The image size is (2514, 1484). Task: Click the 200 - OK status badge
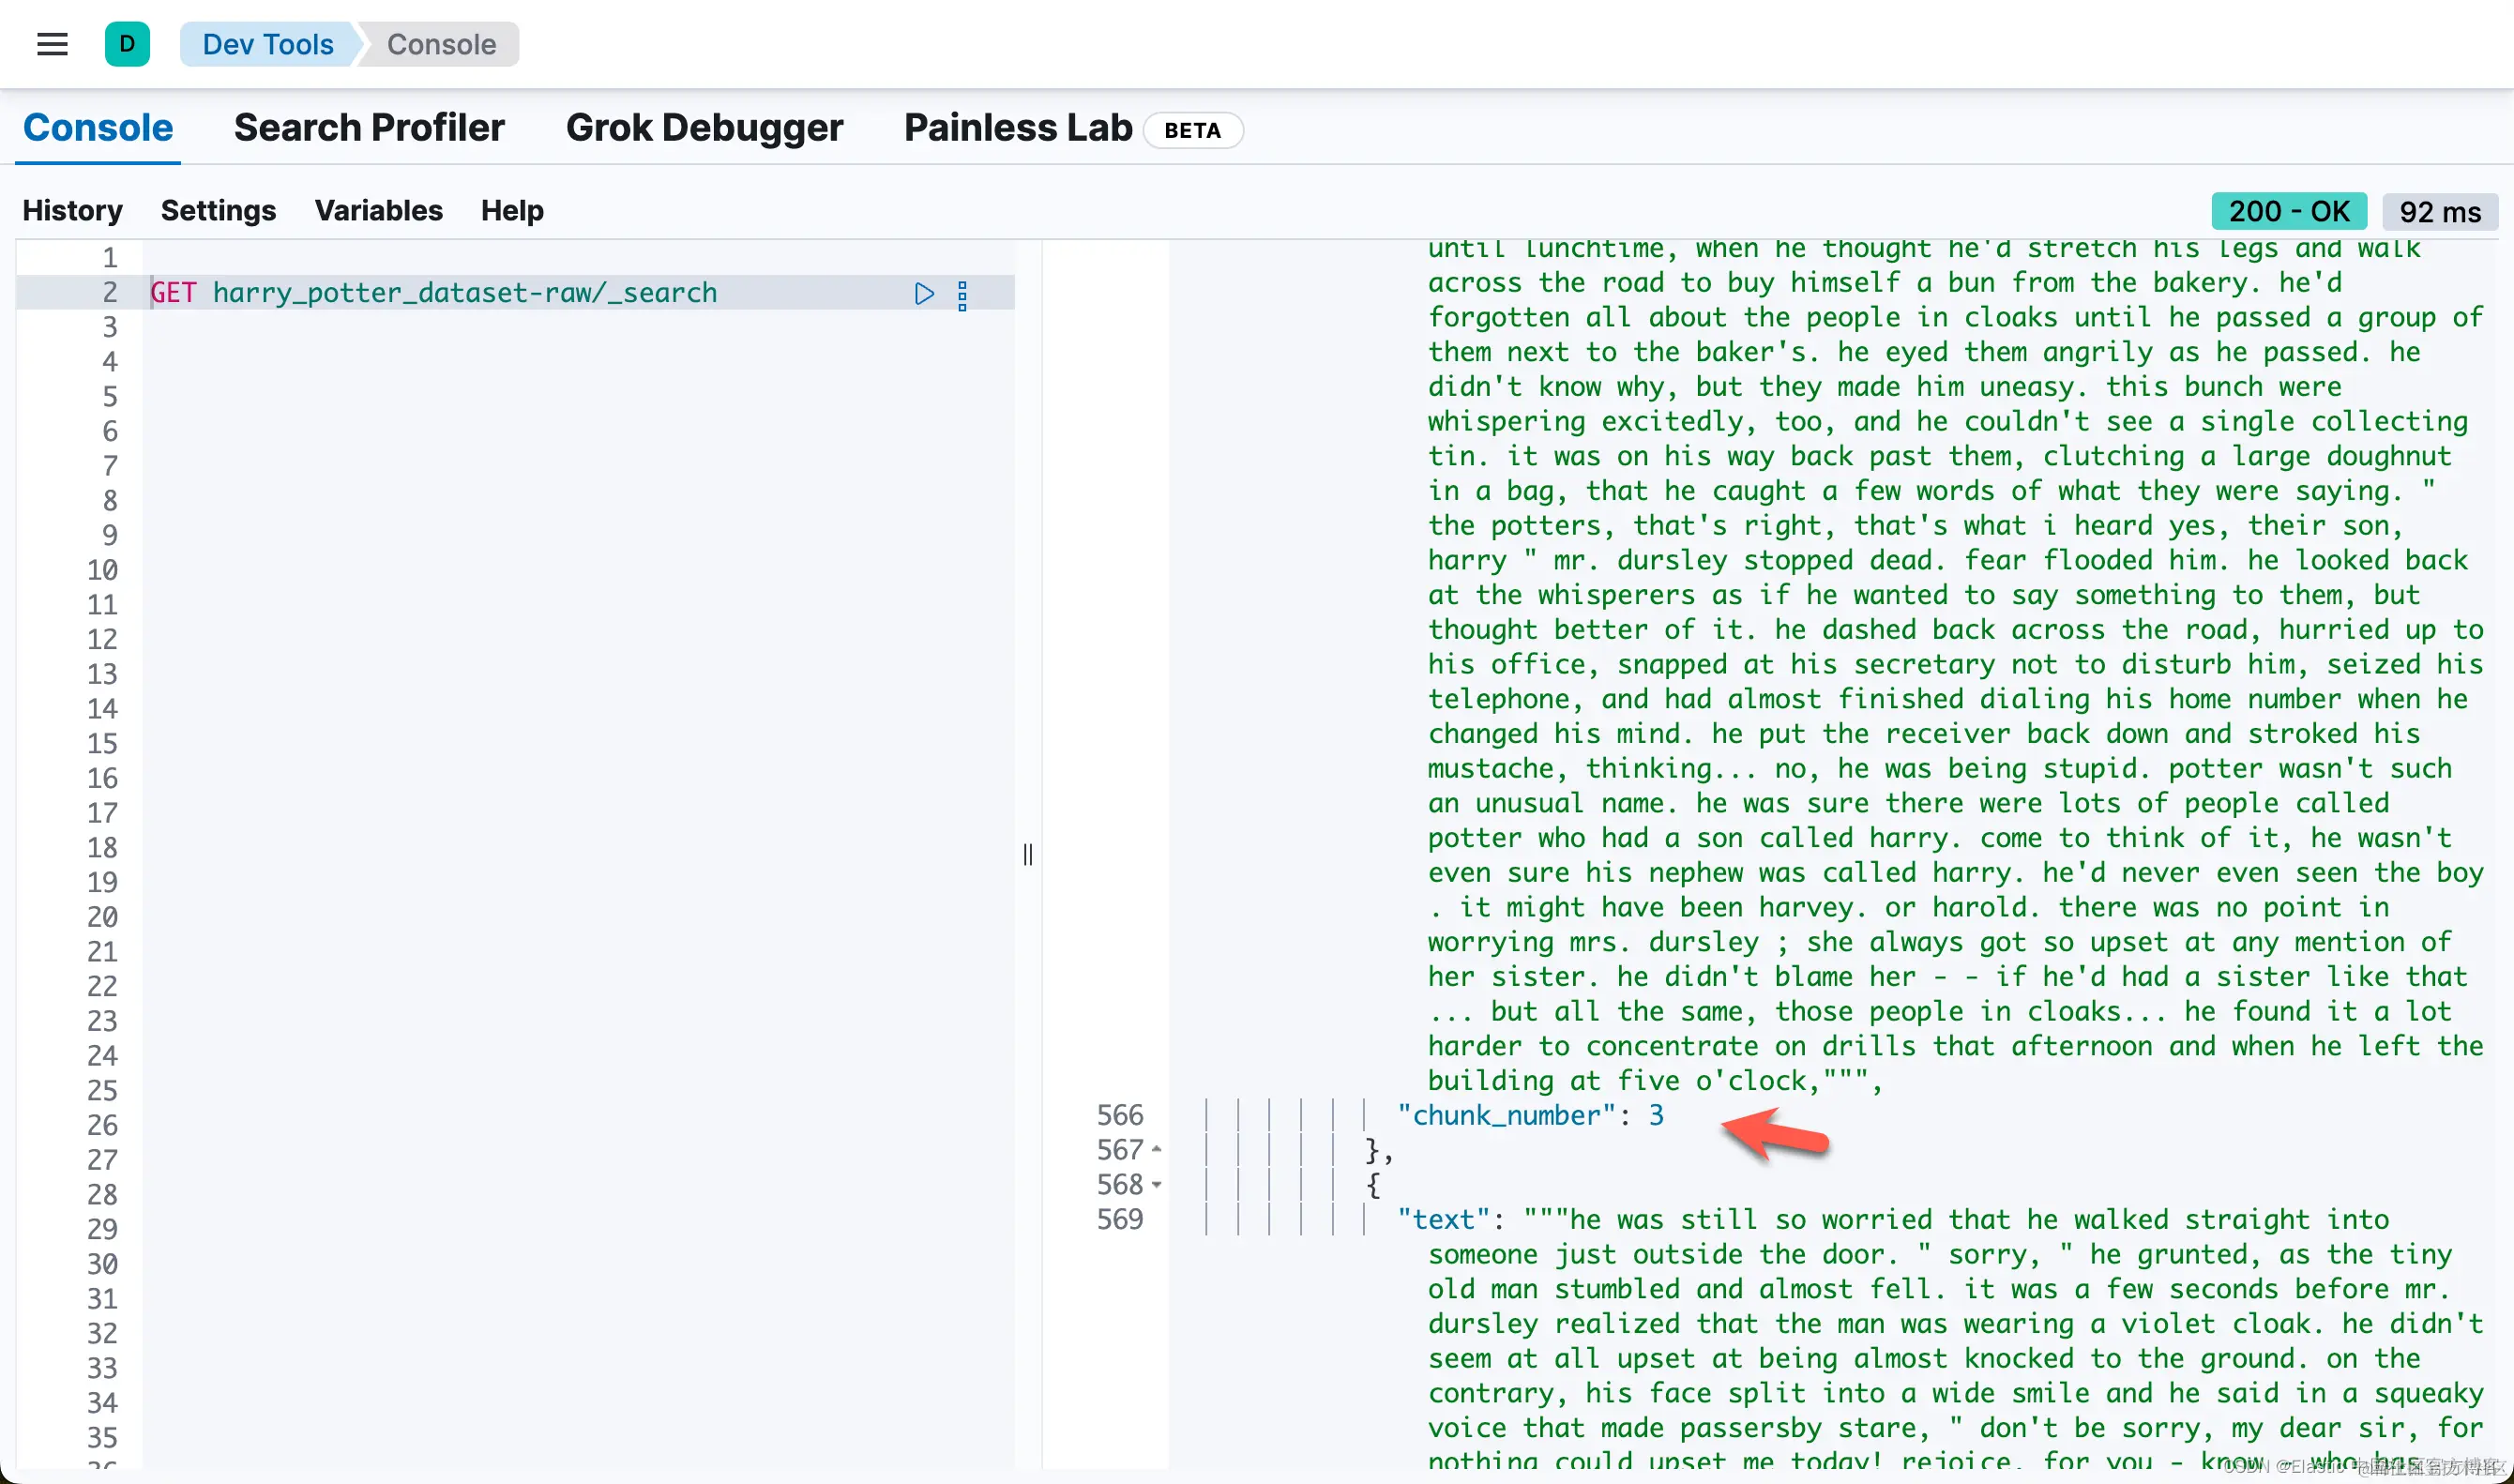2288,211
